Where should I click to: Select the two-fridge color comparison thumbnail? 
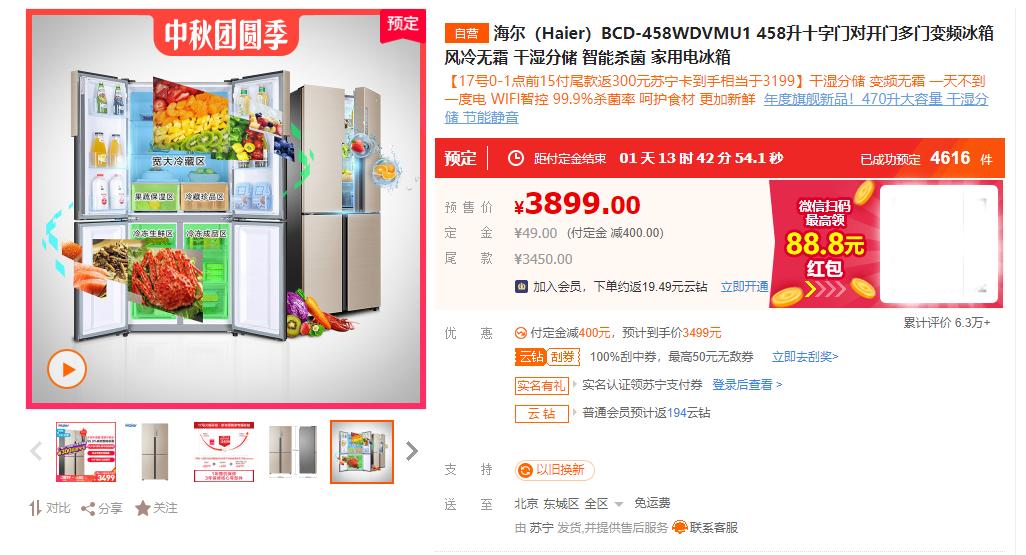point(293,452)
